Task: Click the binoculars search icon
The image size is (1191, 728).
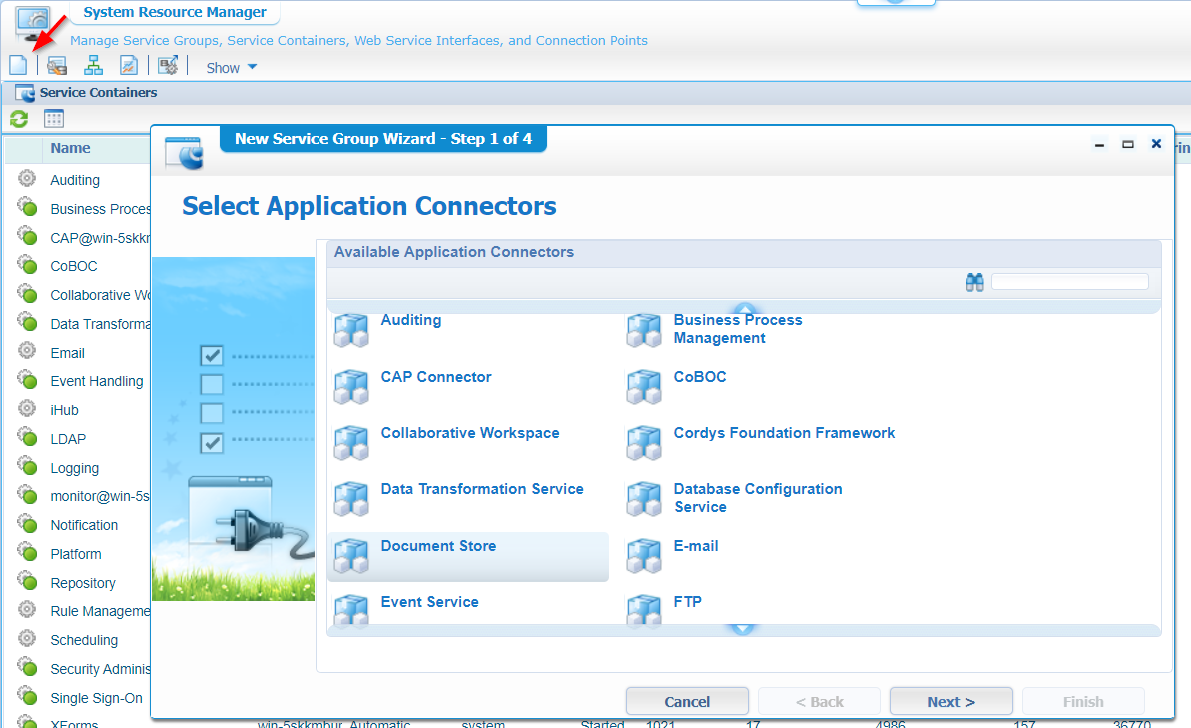Action: click(x=974, y=282)
